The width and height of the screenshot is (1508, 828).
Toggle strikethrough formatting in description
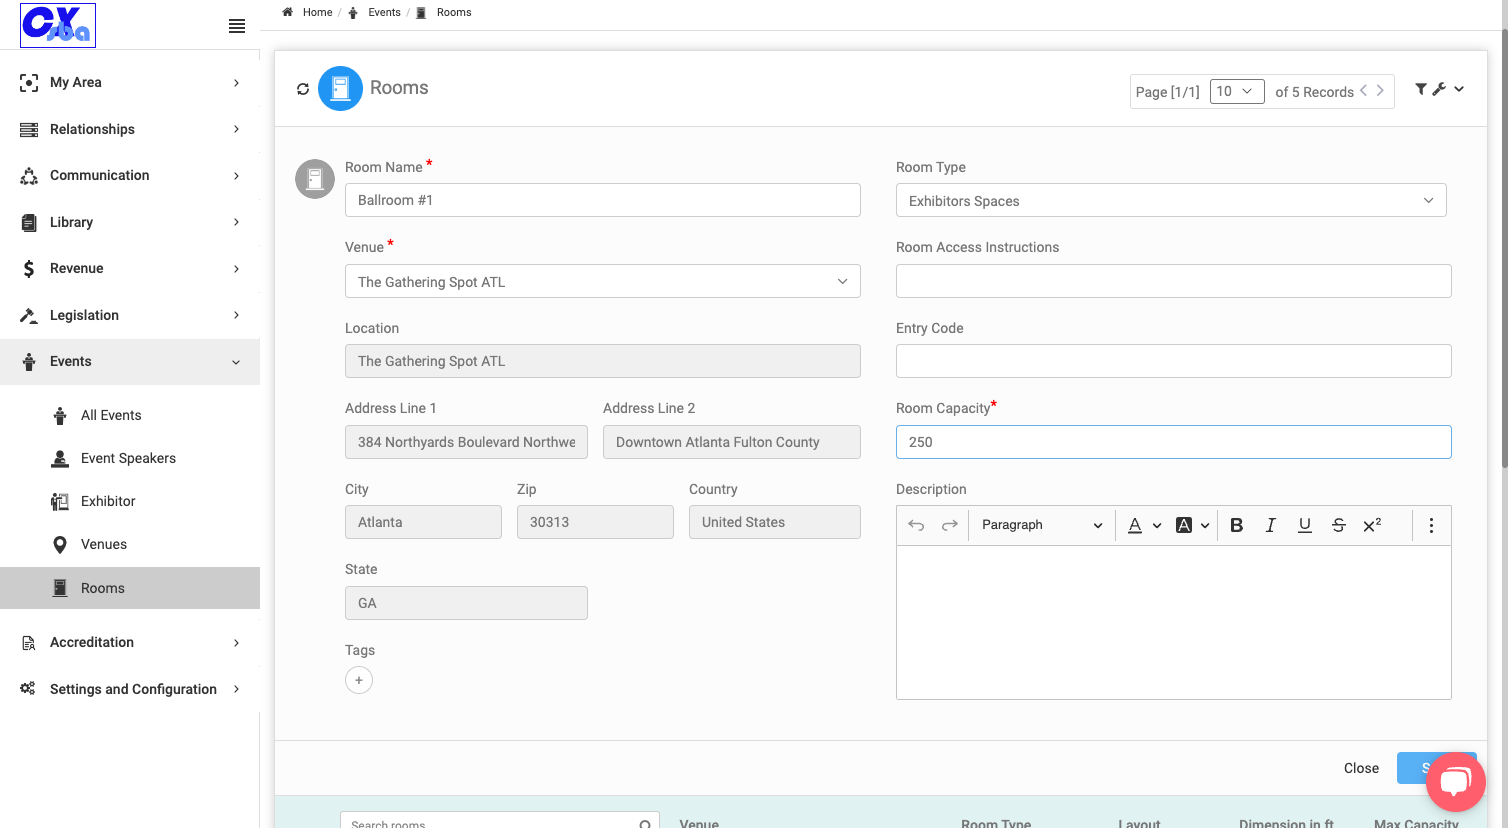click(x=1338, y=525)
